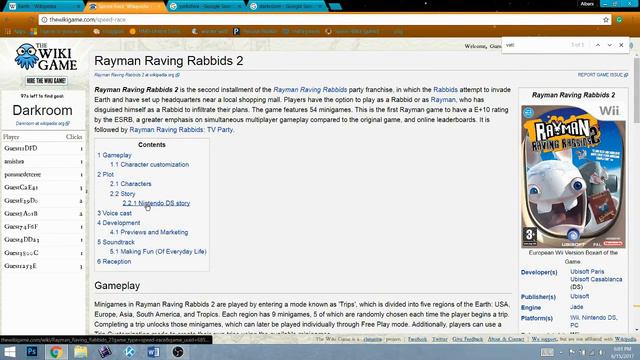Image resolution: width=640 pixels, height=360 pixels.
Task: Open Kodi from the taskbar
Action: coord(129,351)
